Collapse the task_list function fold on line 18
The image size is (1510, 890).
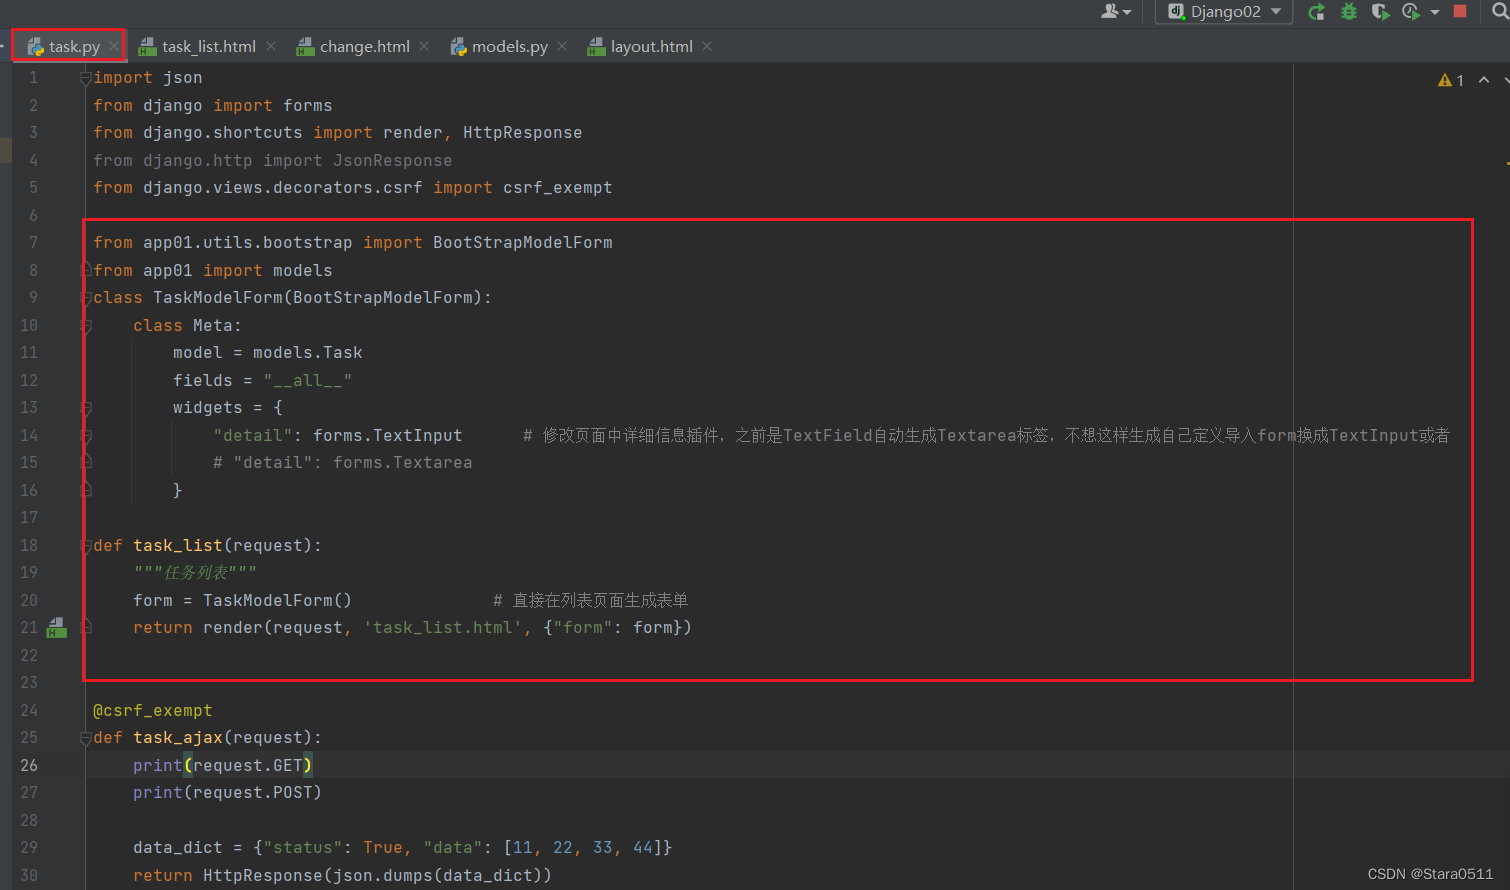coord(86,546)
